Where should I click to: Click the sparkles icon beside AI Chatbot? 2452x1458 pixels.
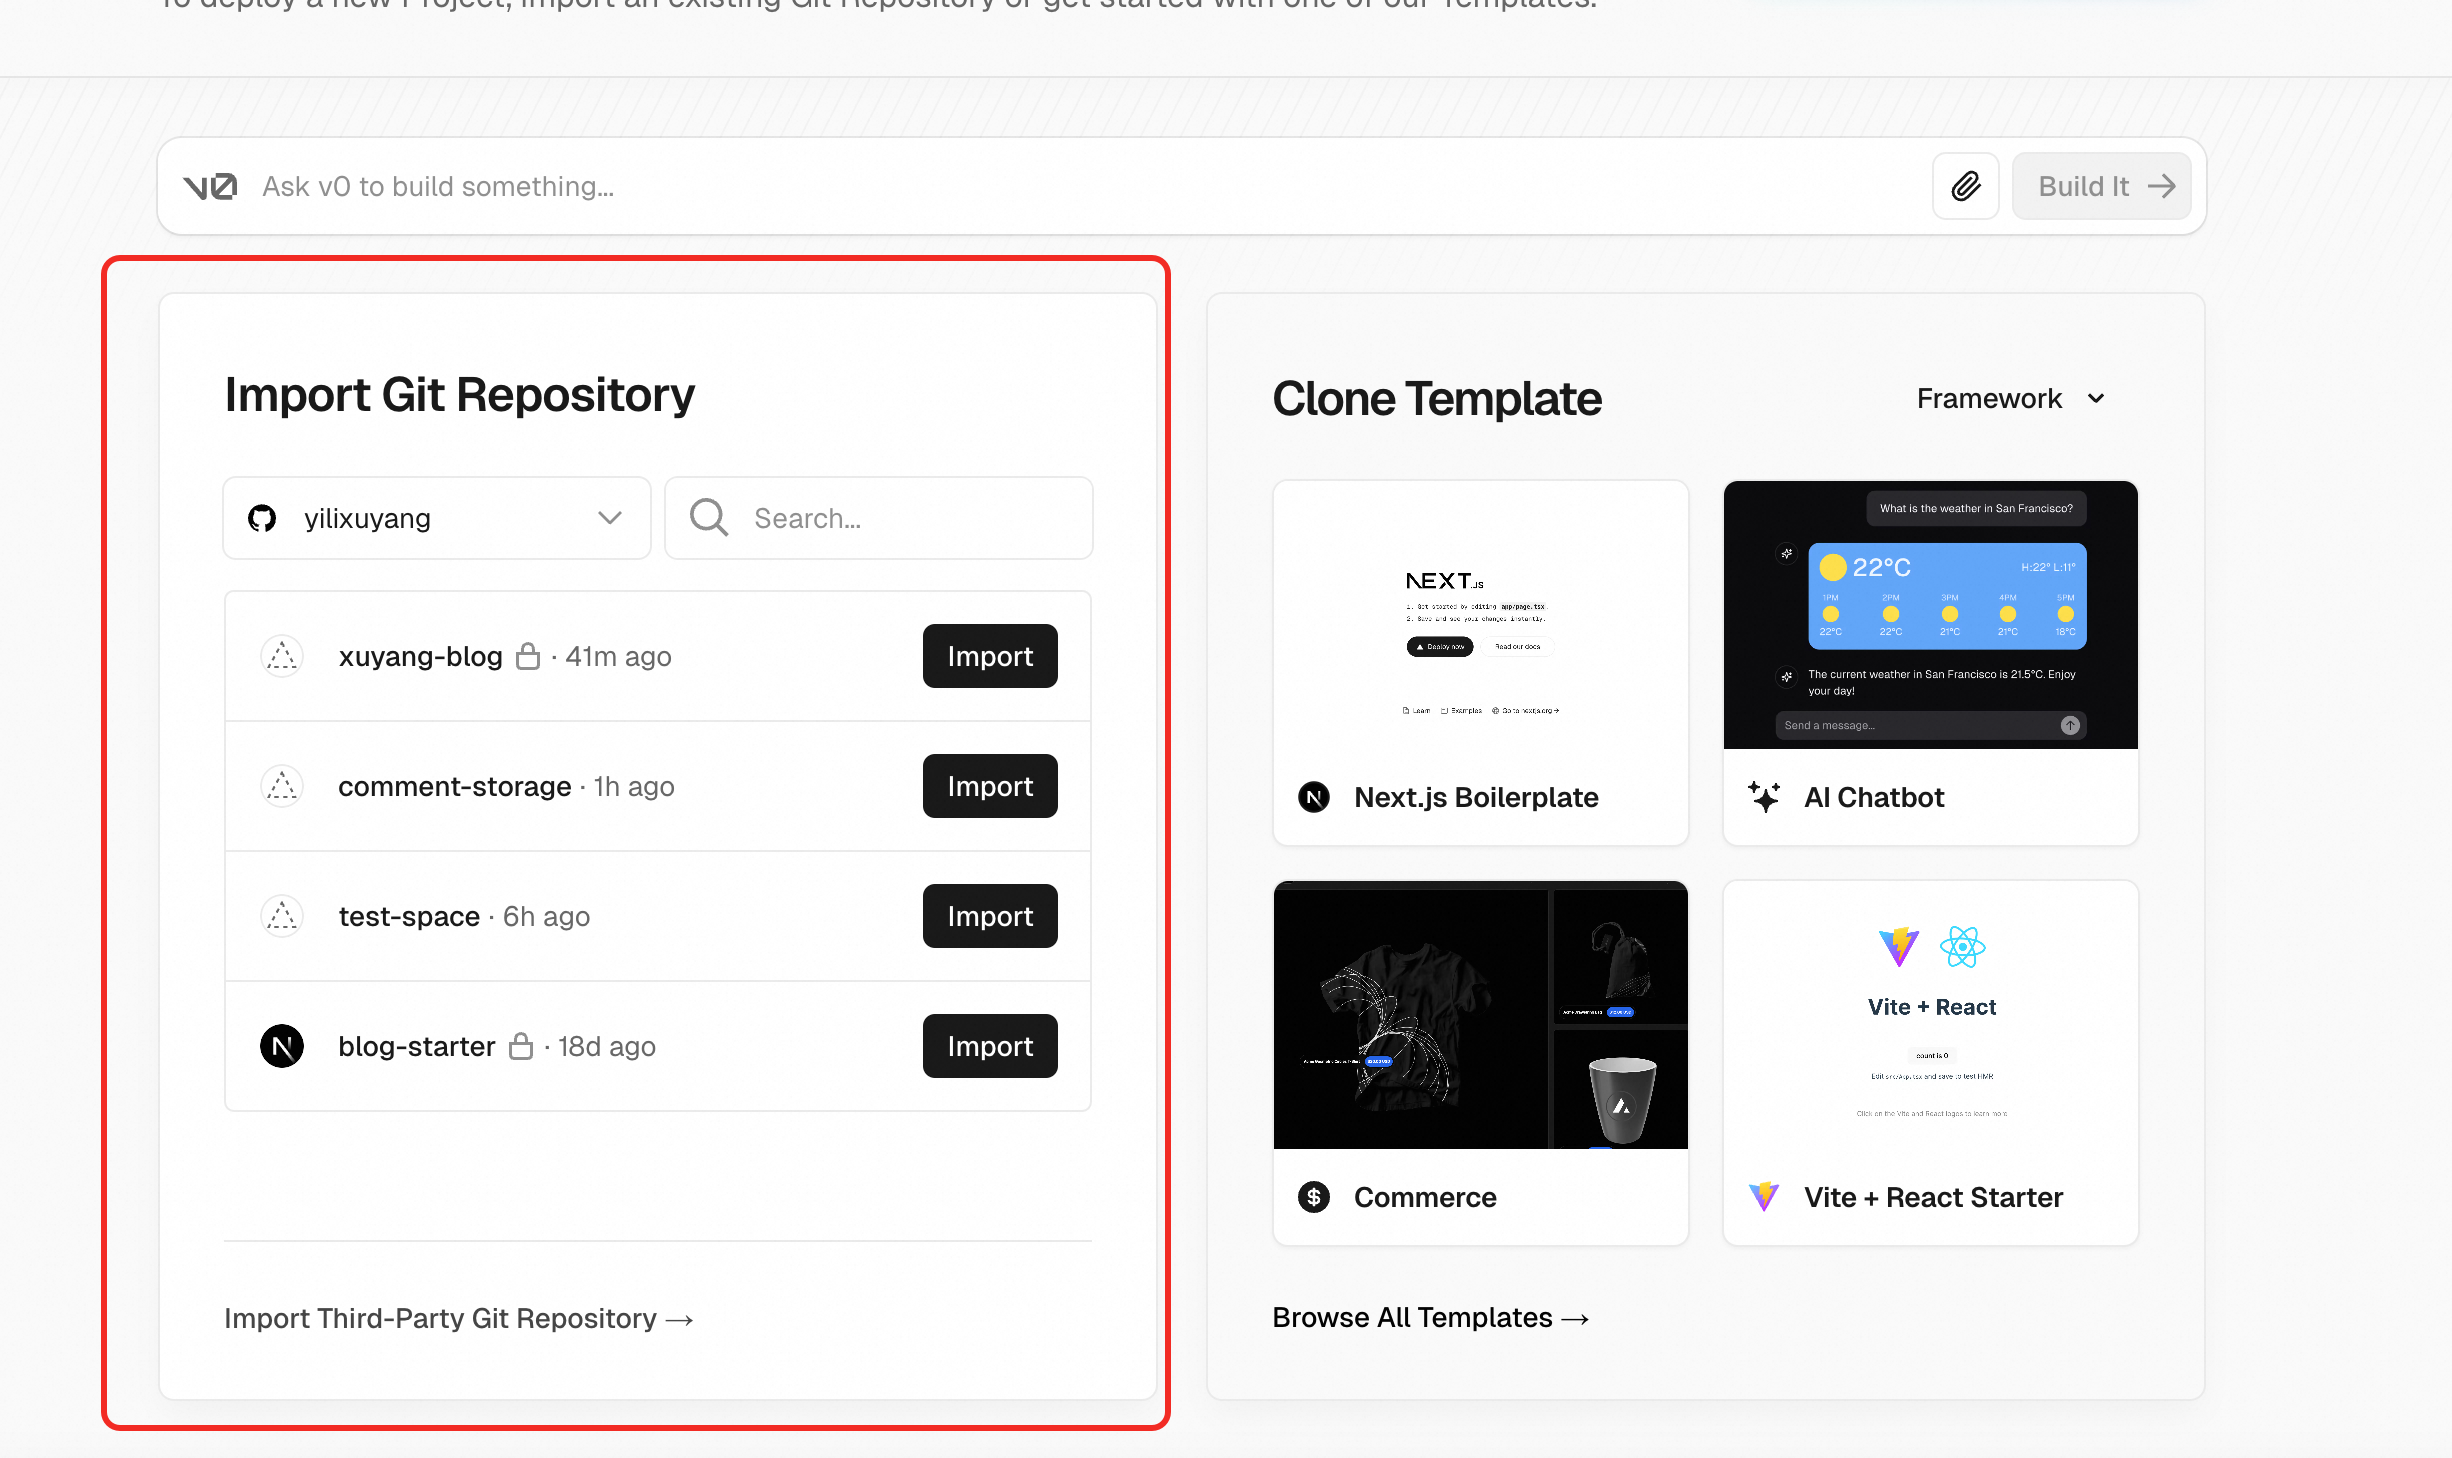tap(1764, 797)
